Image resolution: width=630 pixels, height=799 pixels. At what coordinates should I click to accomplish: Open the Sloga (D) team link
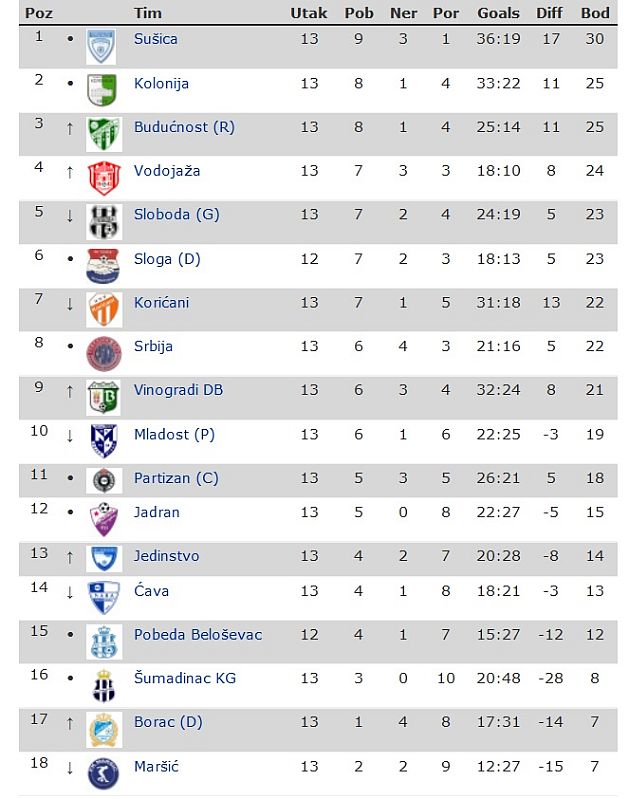tap(167, 258)
